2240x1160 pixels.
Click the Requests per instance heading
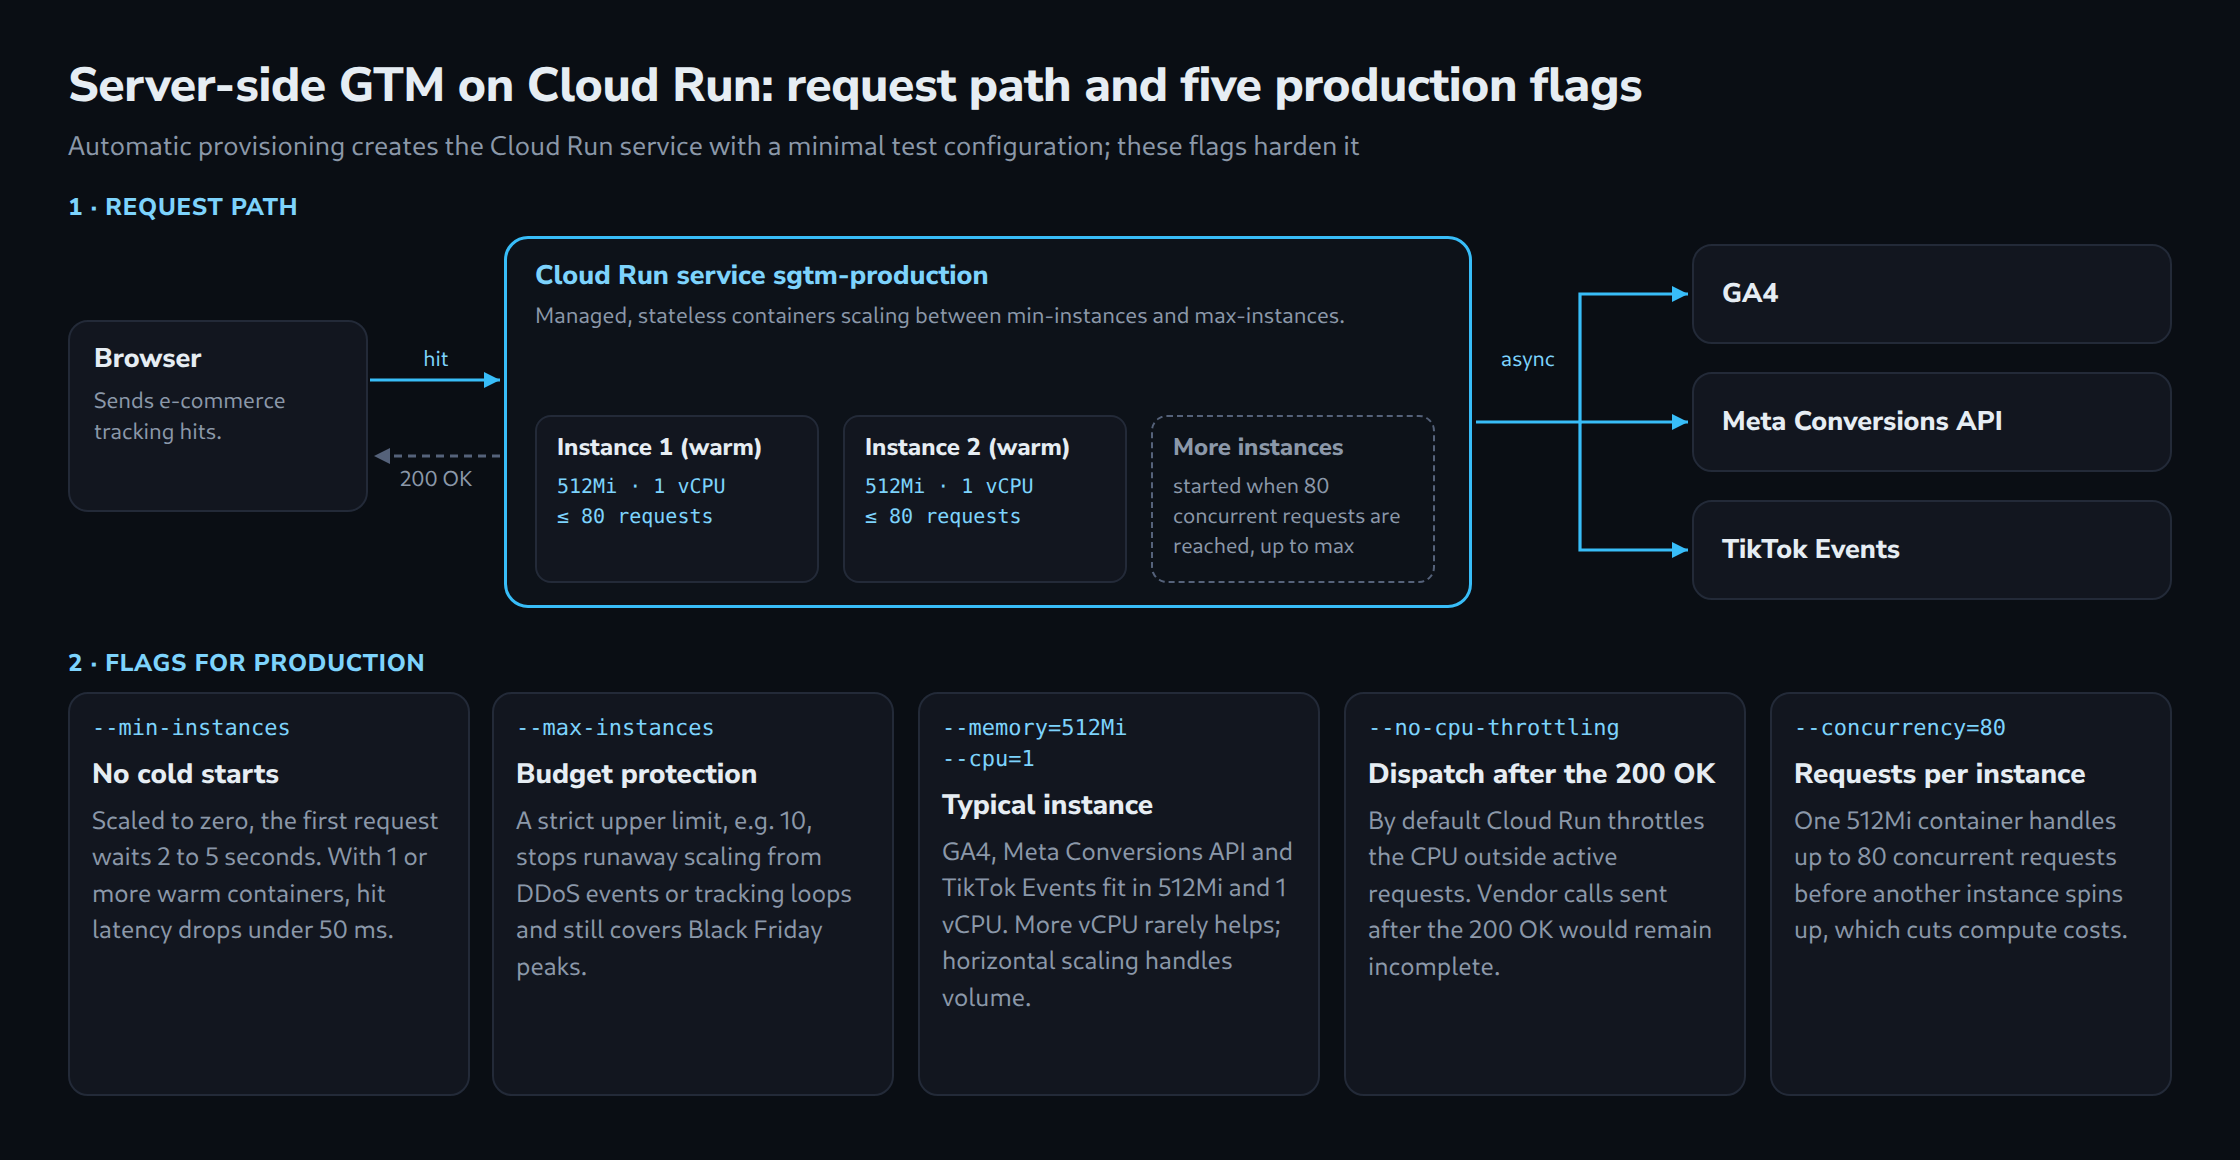click(1940, 774)
